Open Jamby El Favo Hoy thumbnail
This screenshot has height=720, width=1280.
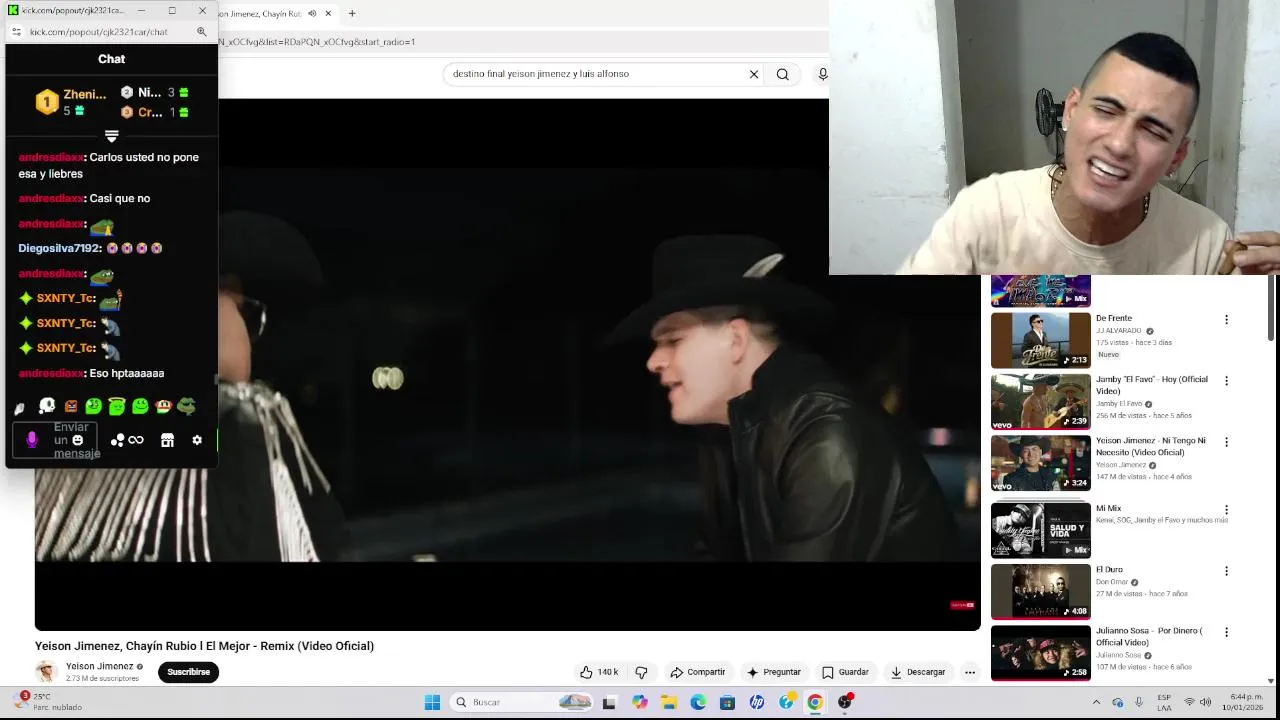pos(1040,401)
